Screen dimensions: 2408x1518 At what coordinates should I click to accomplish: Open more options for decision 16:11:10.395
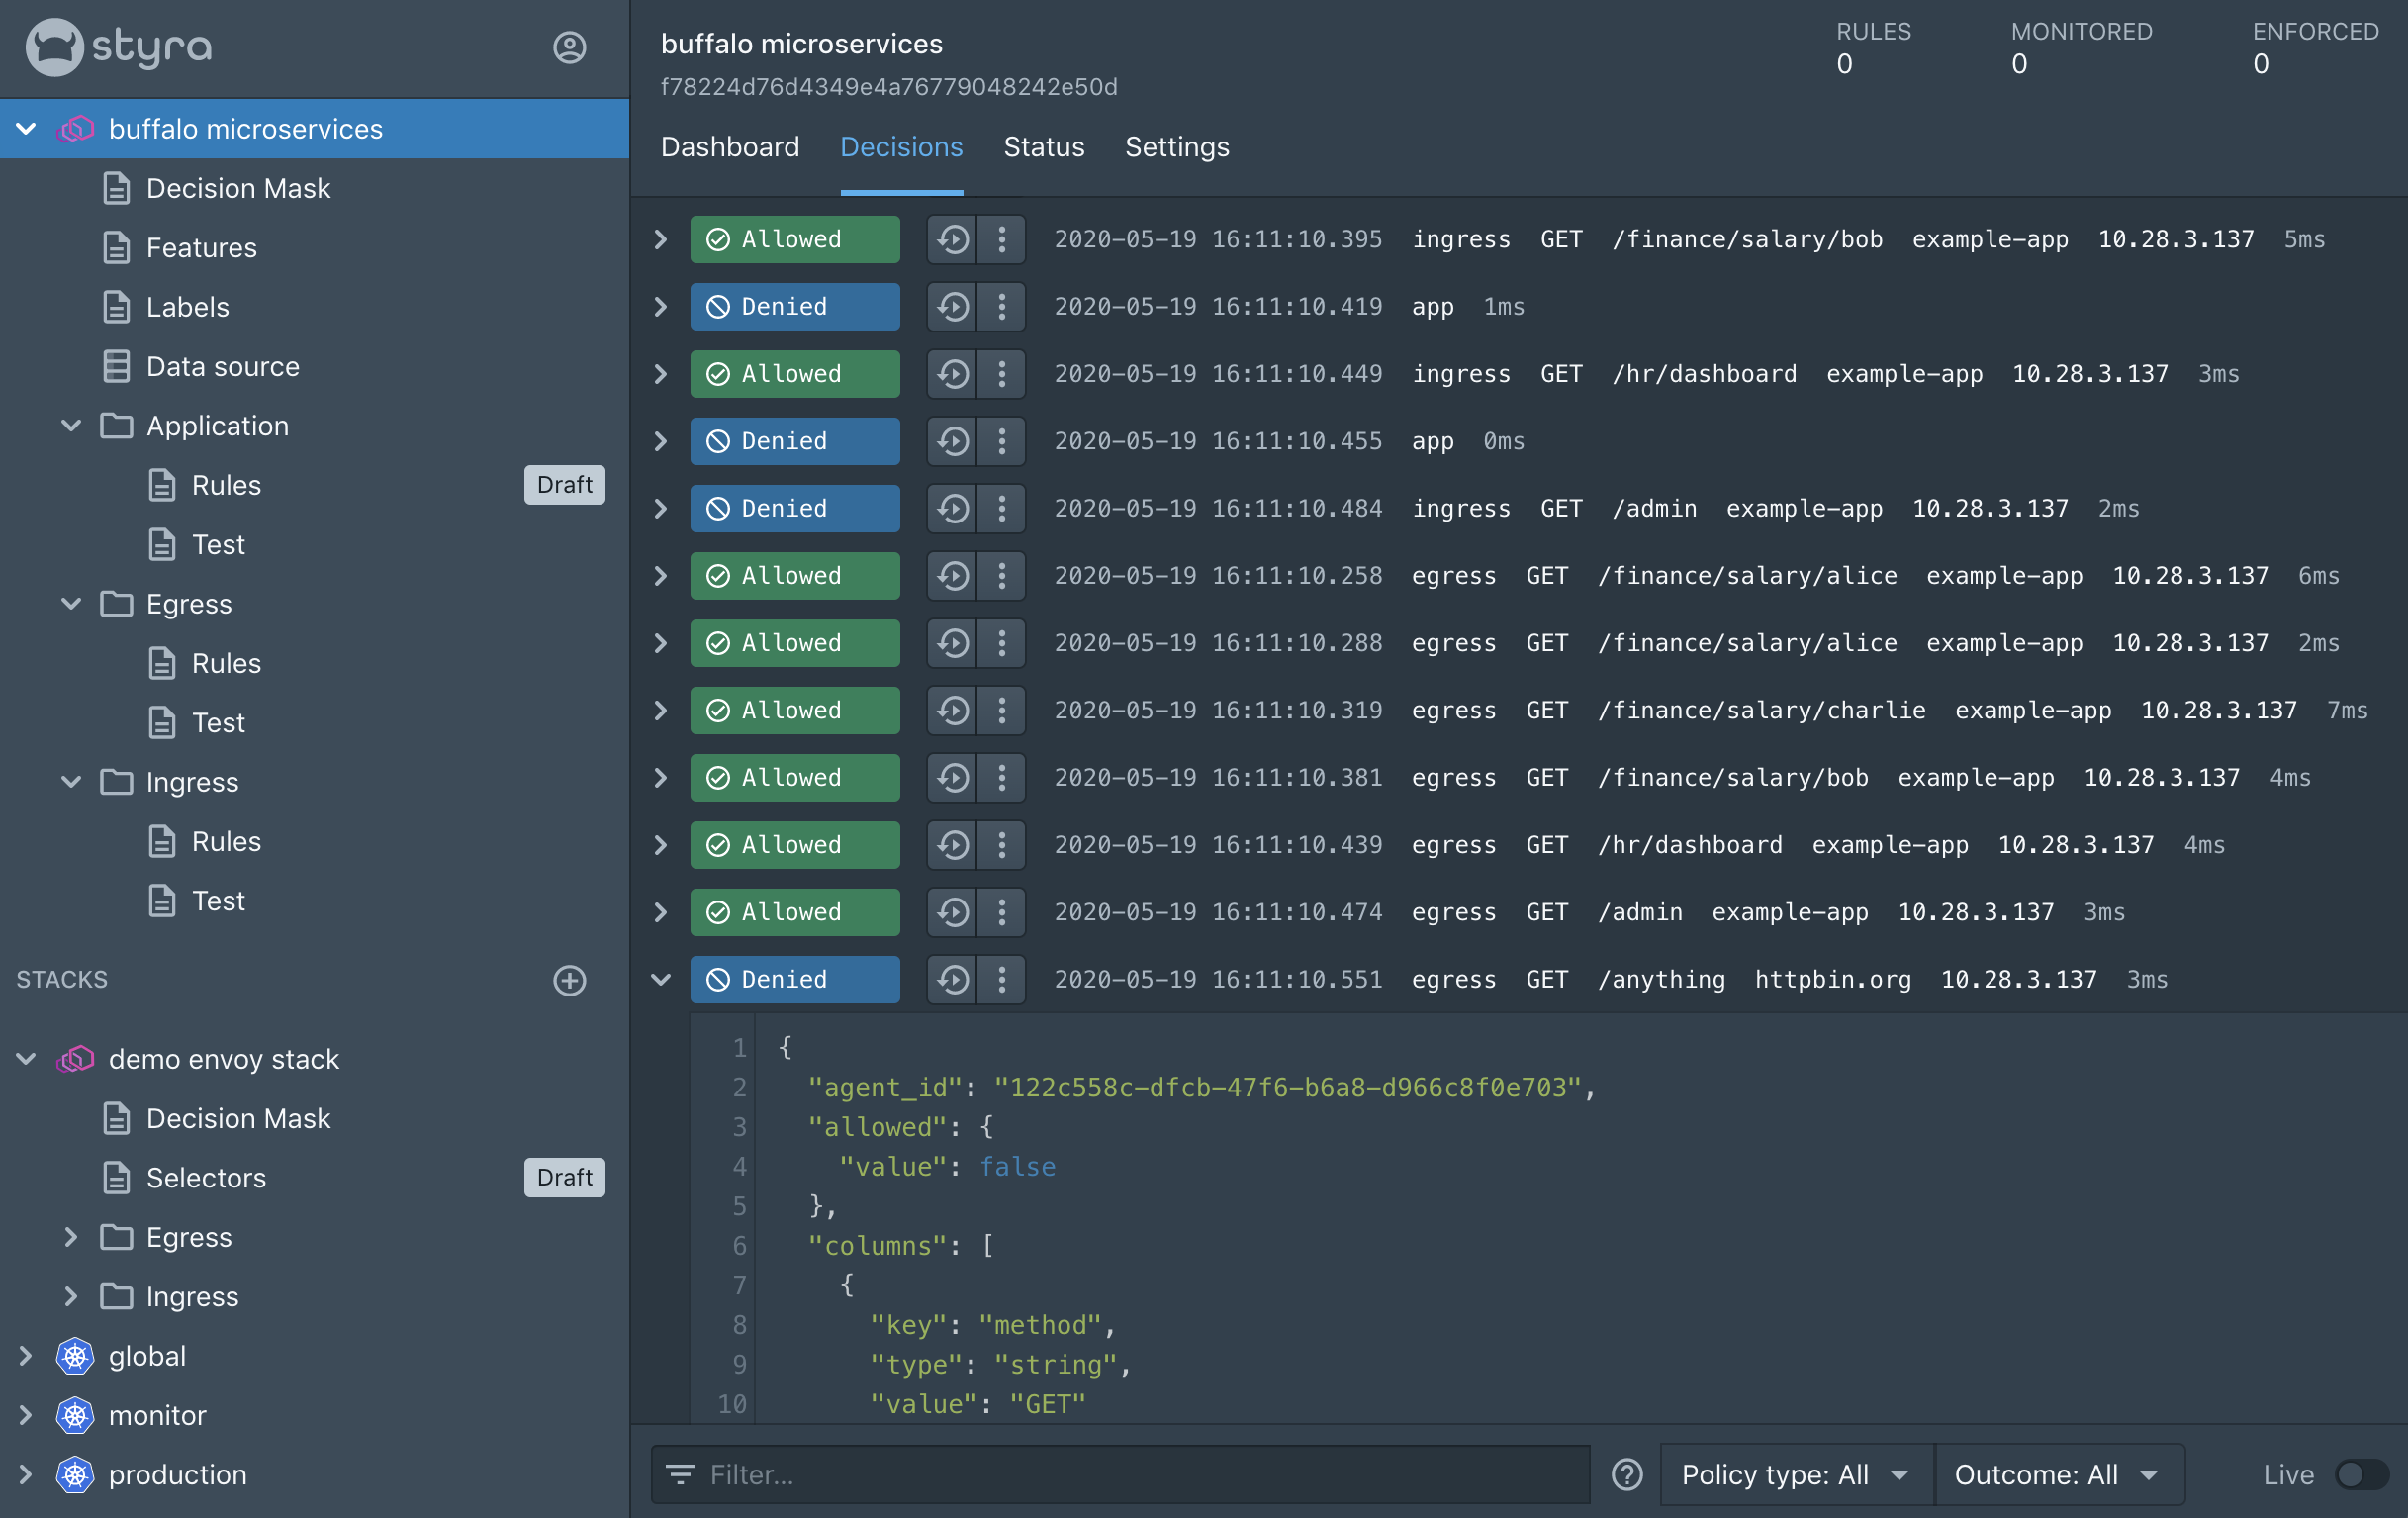click(x=1001, y=239)
